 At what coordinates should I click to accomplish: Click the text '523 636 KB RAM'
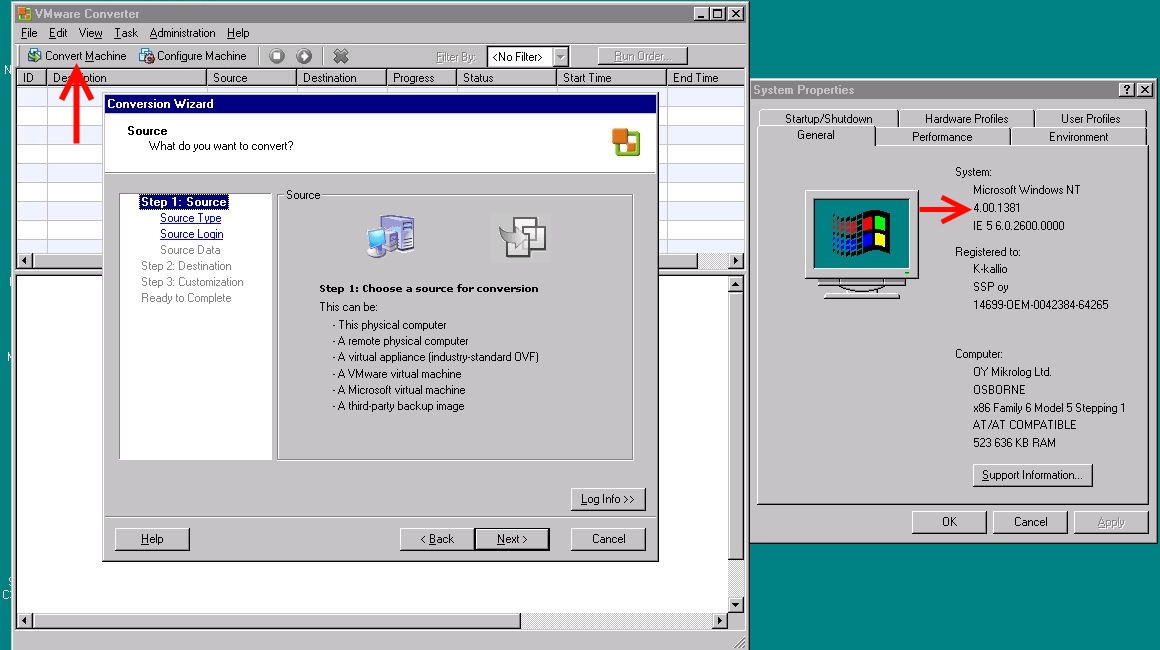point(1014,443)
